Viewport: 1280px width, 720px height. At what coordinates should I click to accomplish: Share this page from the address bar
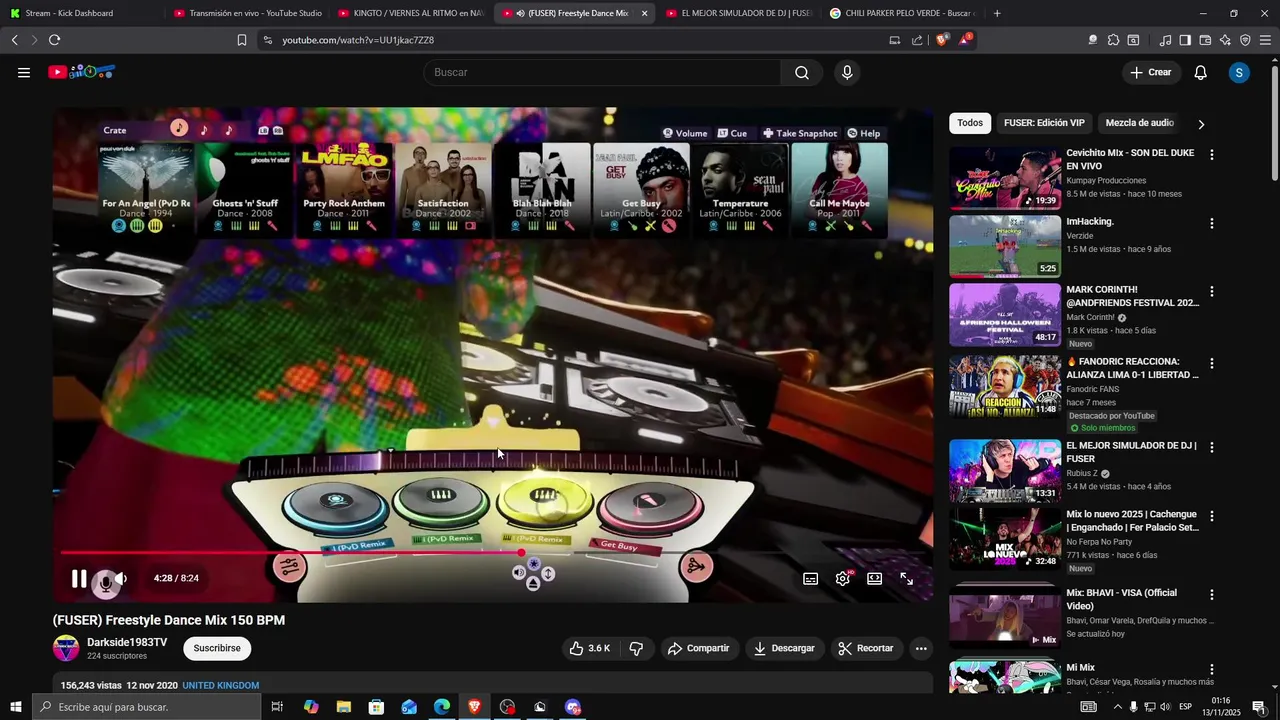coord(917,40)
